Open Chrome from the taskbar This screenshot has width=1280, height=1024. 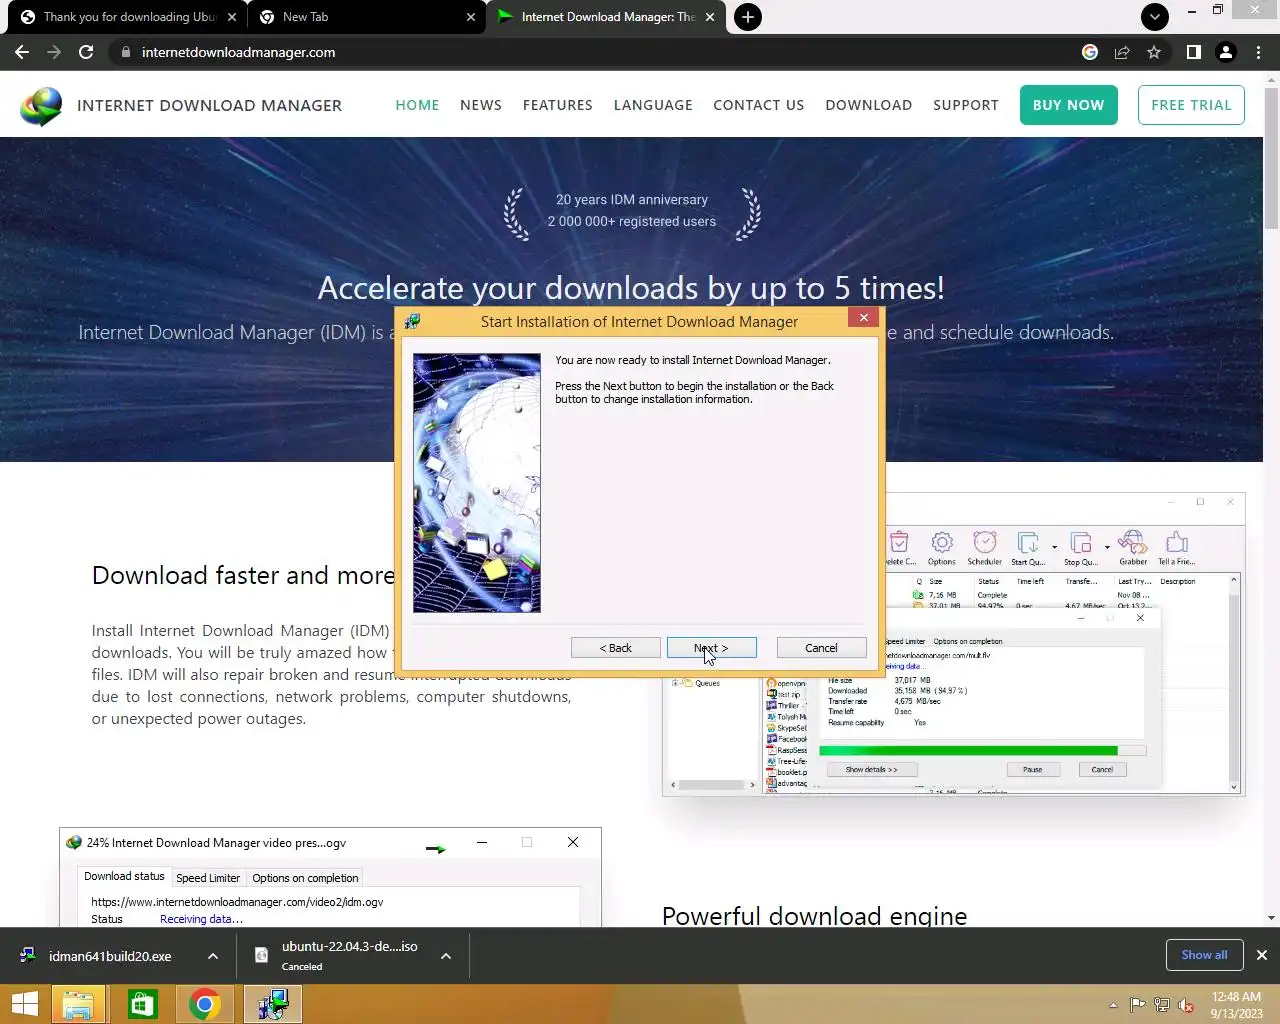204,1004
